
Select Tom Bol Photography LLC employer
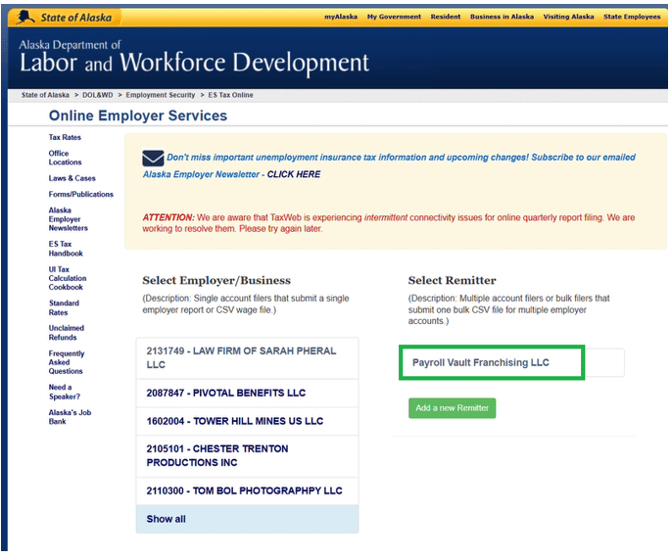pos(247,491)
